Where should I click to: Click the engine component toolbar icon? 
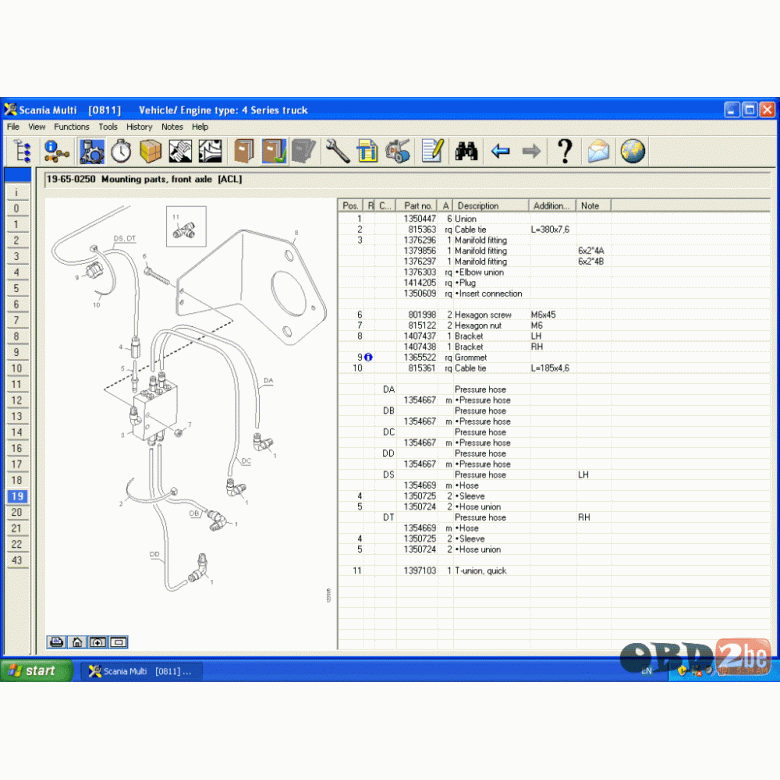click(x=398, y=151)
